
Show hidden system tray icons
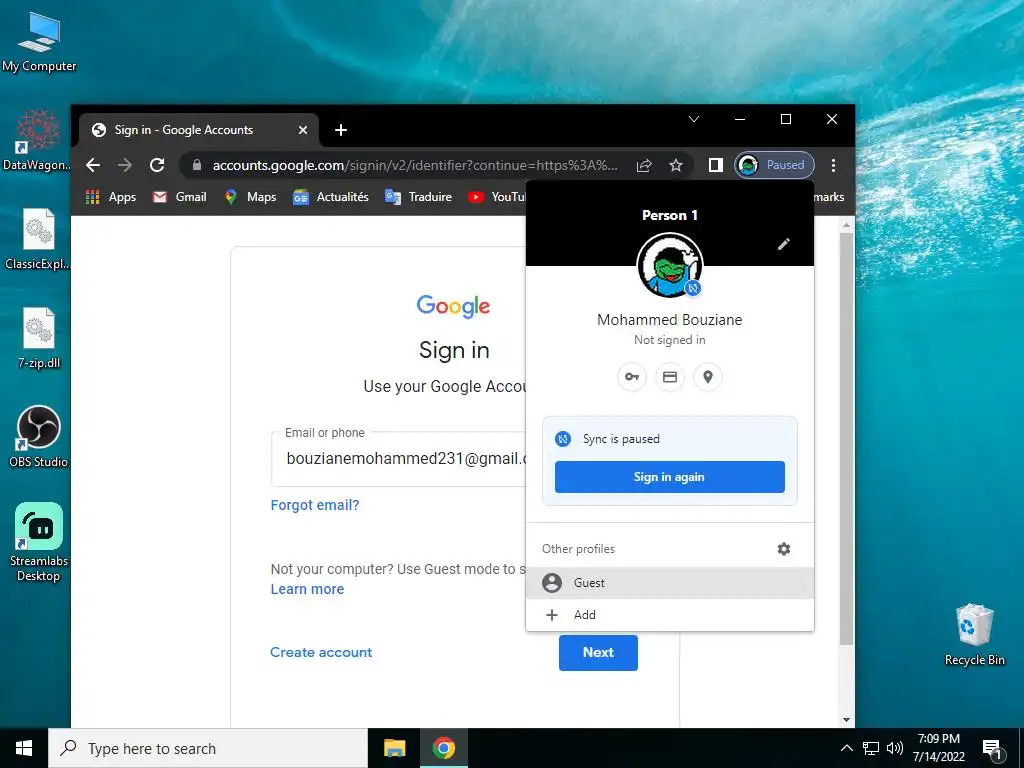[x=846, y=748]
